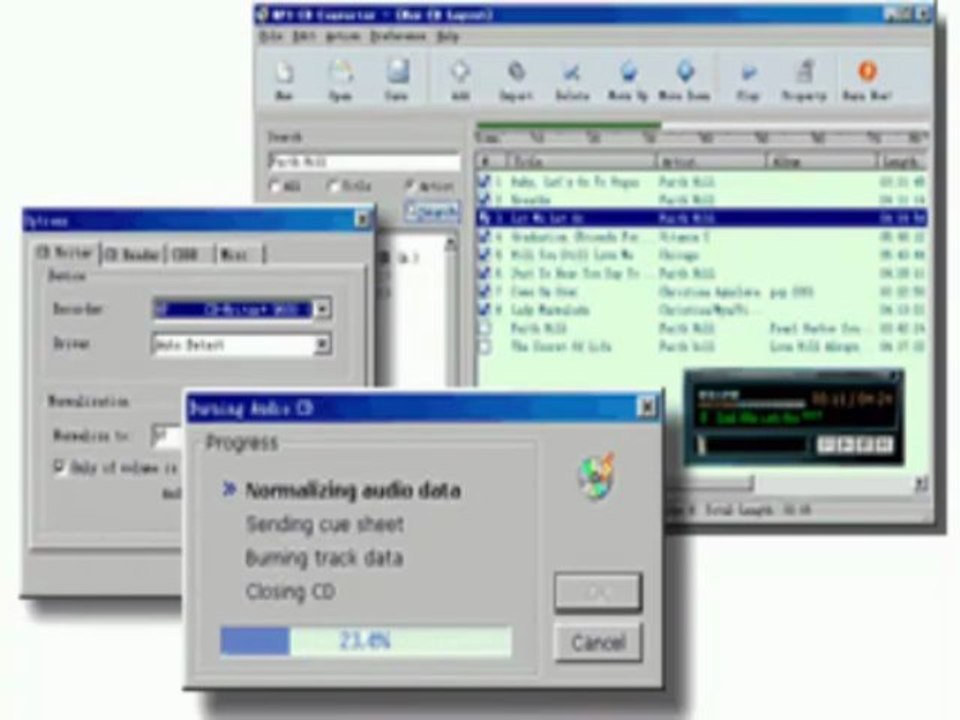Sort tracks by Title column header
The height and width of the screenshot is (720, 960).
pos(582,162)
